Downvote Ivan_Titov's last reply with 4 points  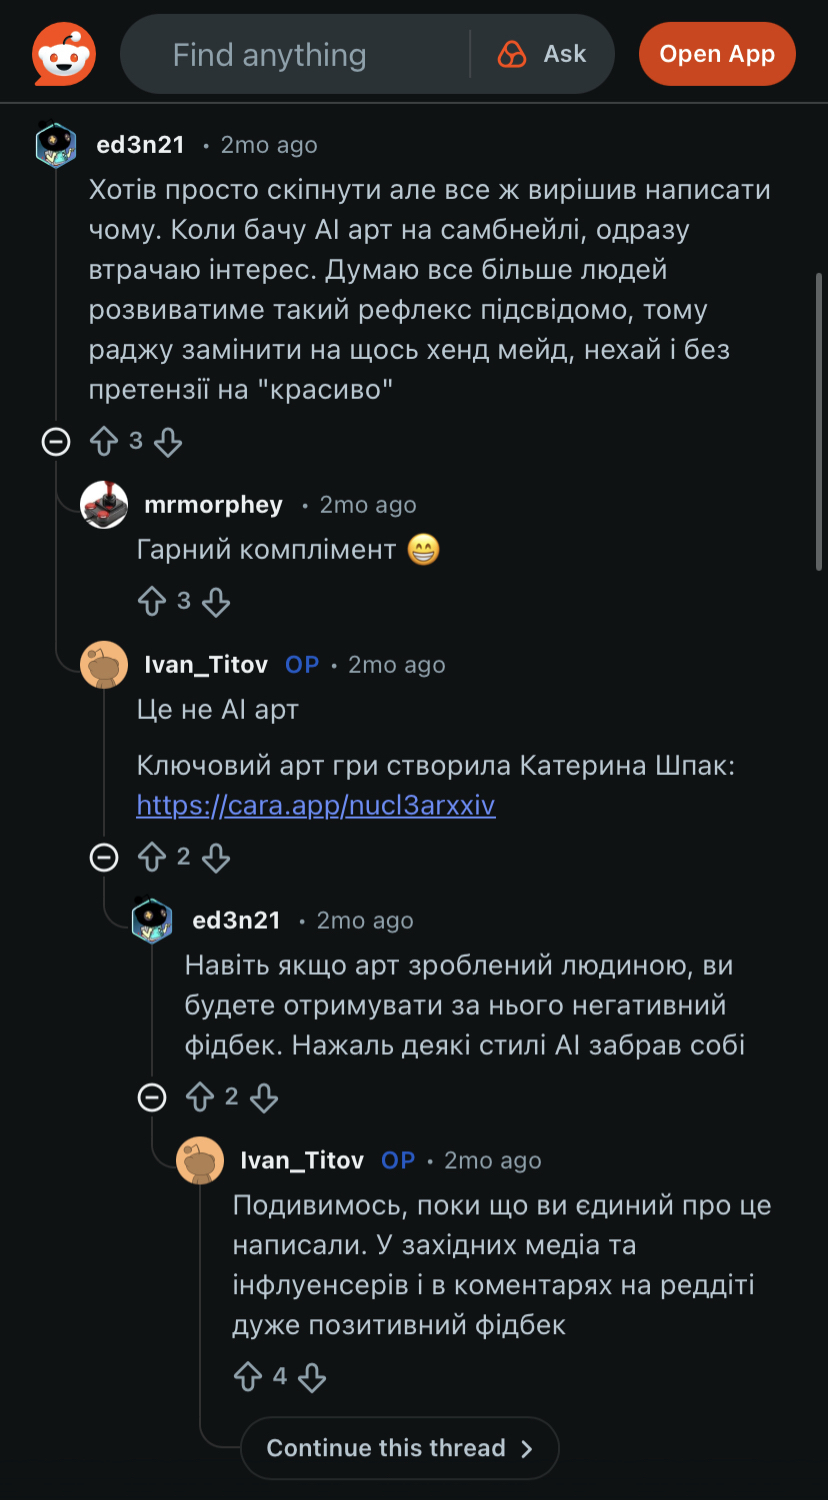point(312,1377)
